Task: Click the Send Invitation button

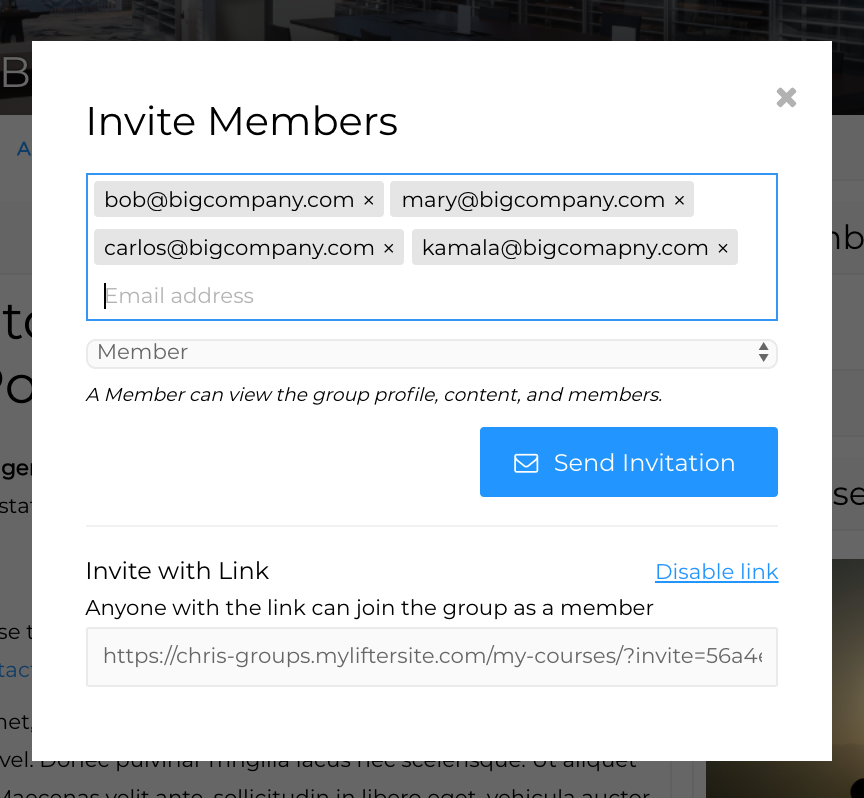Action: [629, 462]
